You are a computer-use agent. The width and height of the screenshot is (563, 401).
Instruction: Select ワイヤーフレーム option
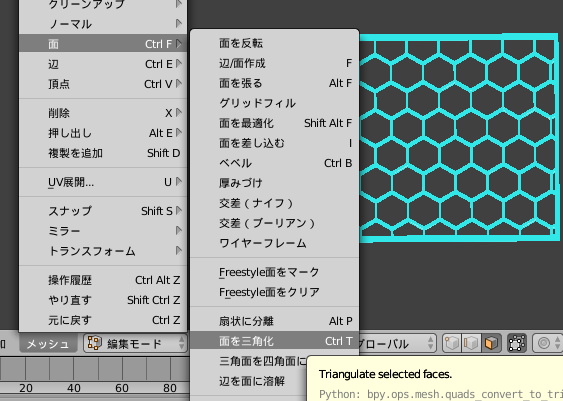coord(275,243)
